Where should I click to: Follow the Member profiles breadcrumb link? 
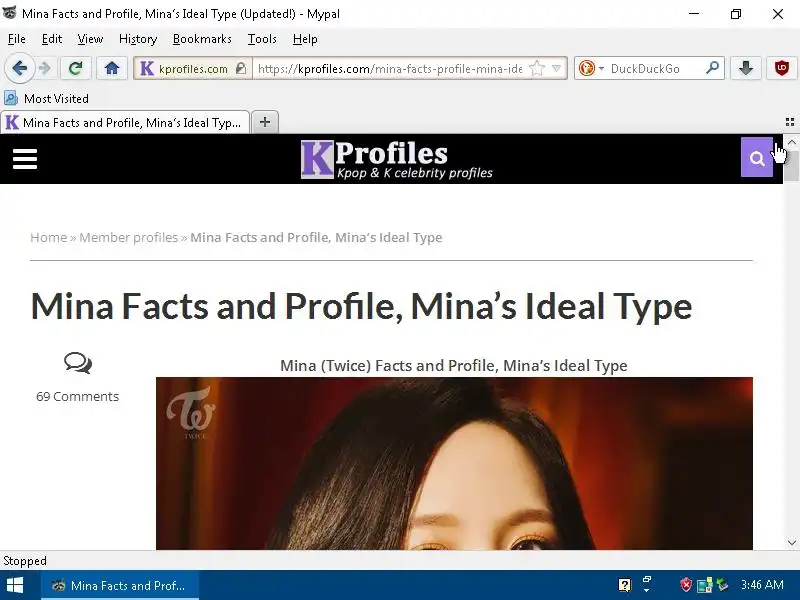(x=129, y=238)
